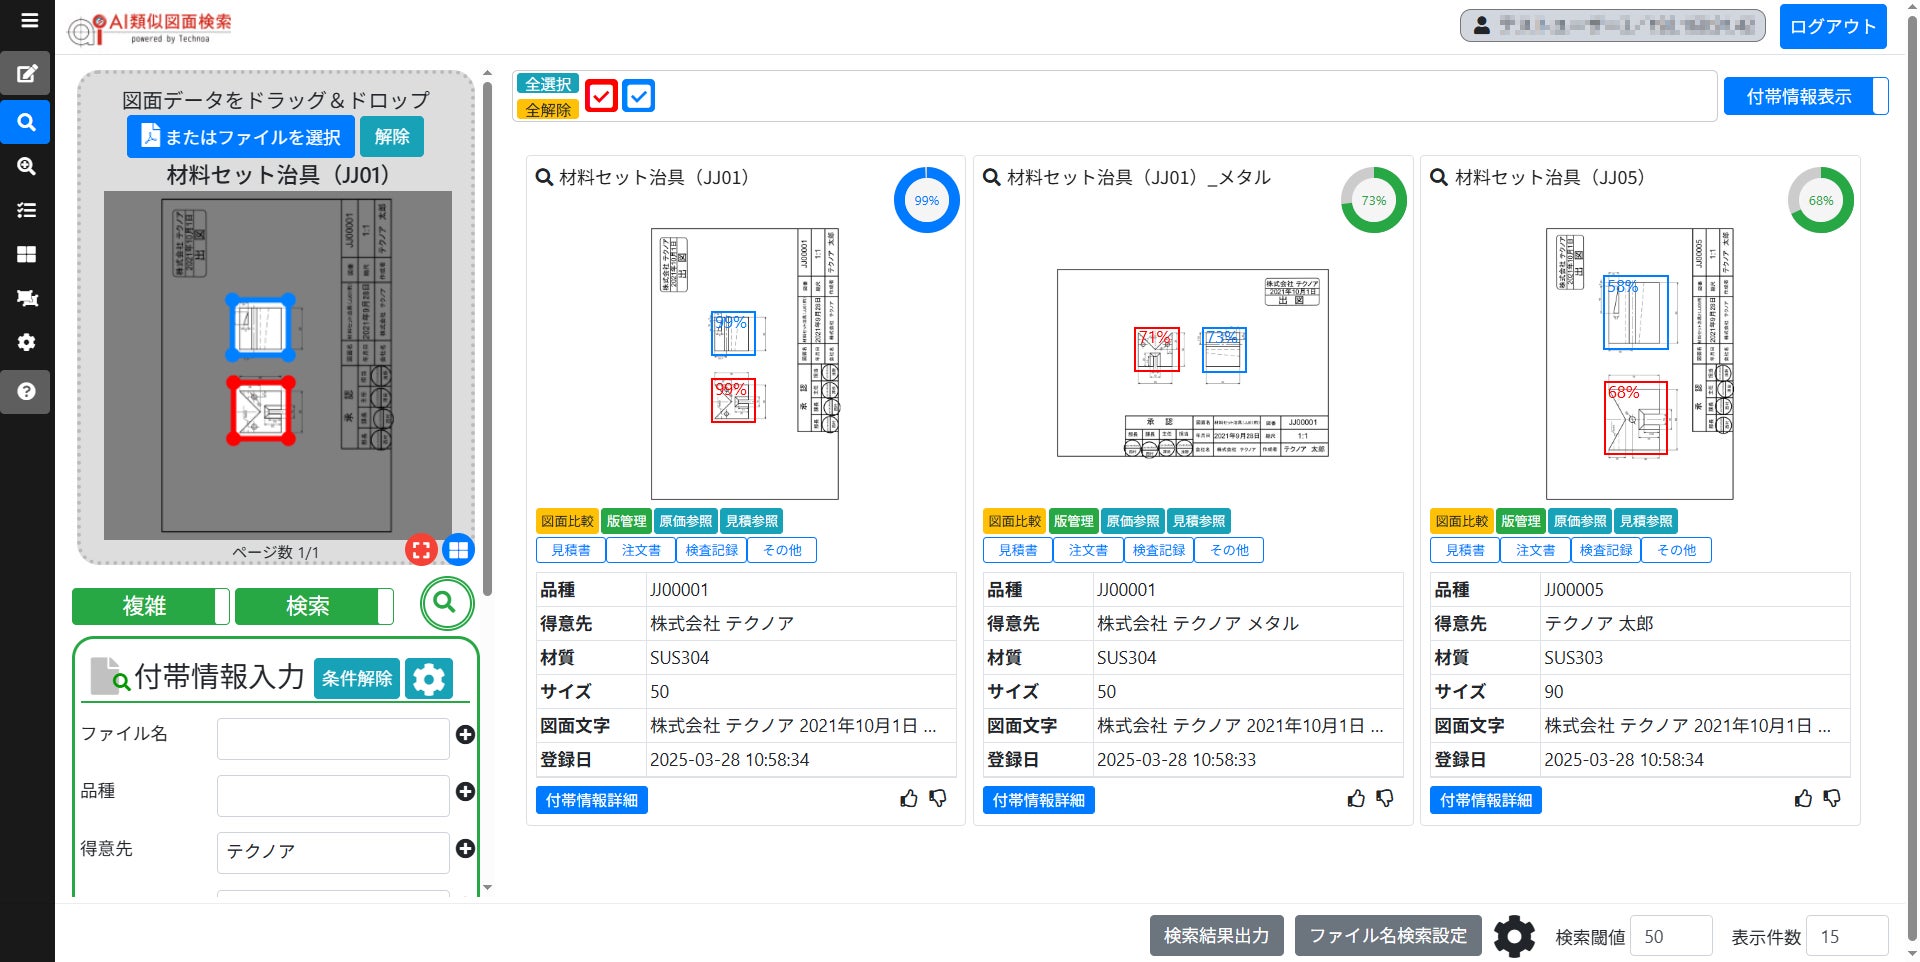Toggle the red region checkbox
This screenshot has width=1920, height=962.
pos(601,96)
